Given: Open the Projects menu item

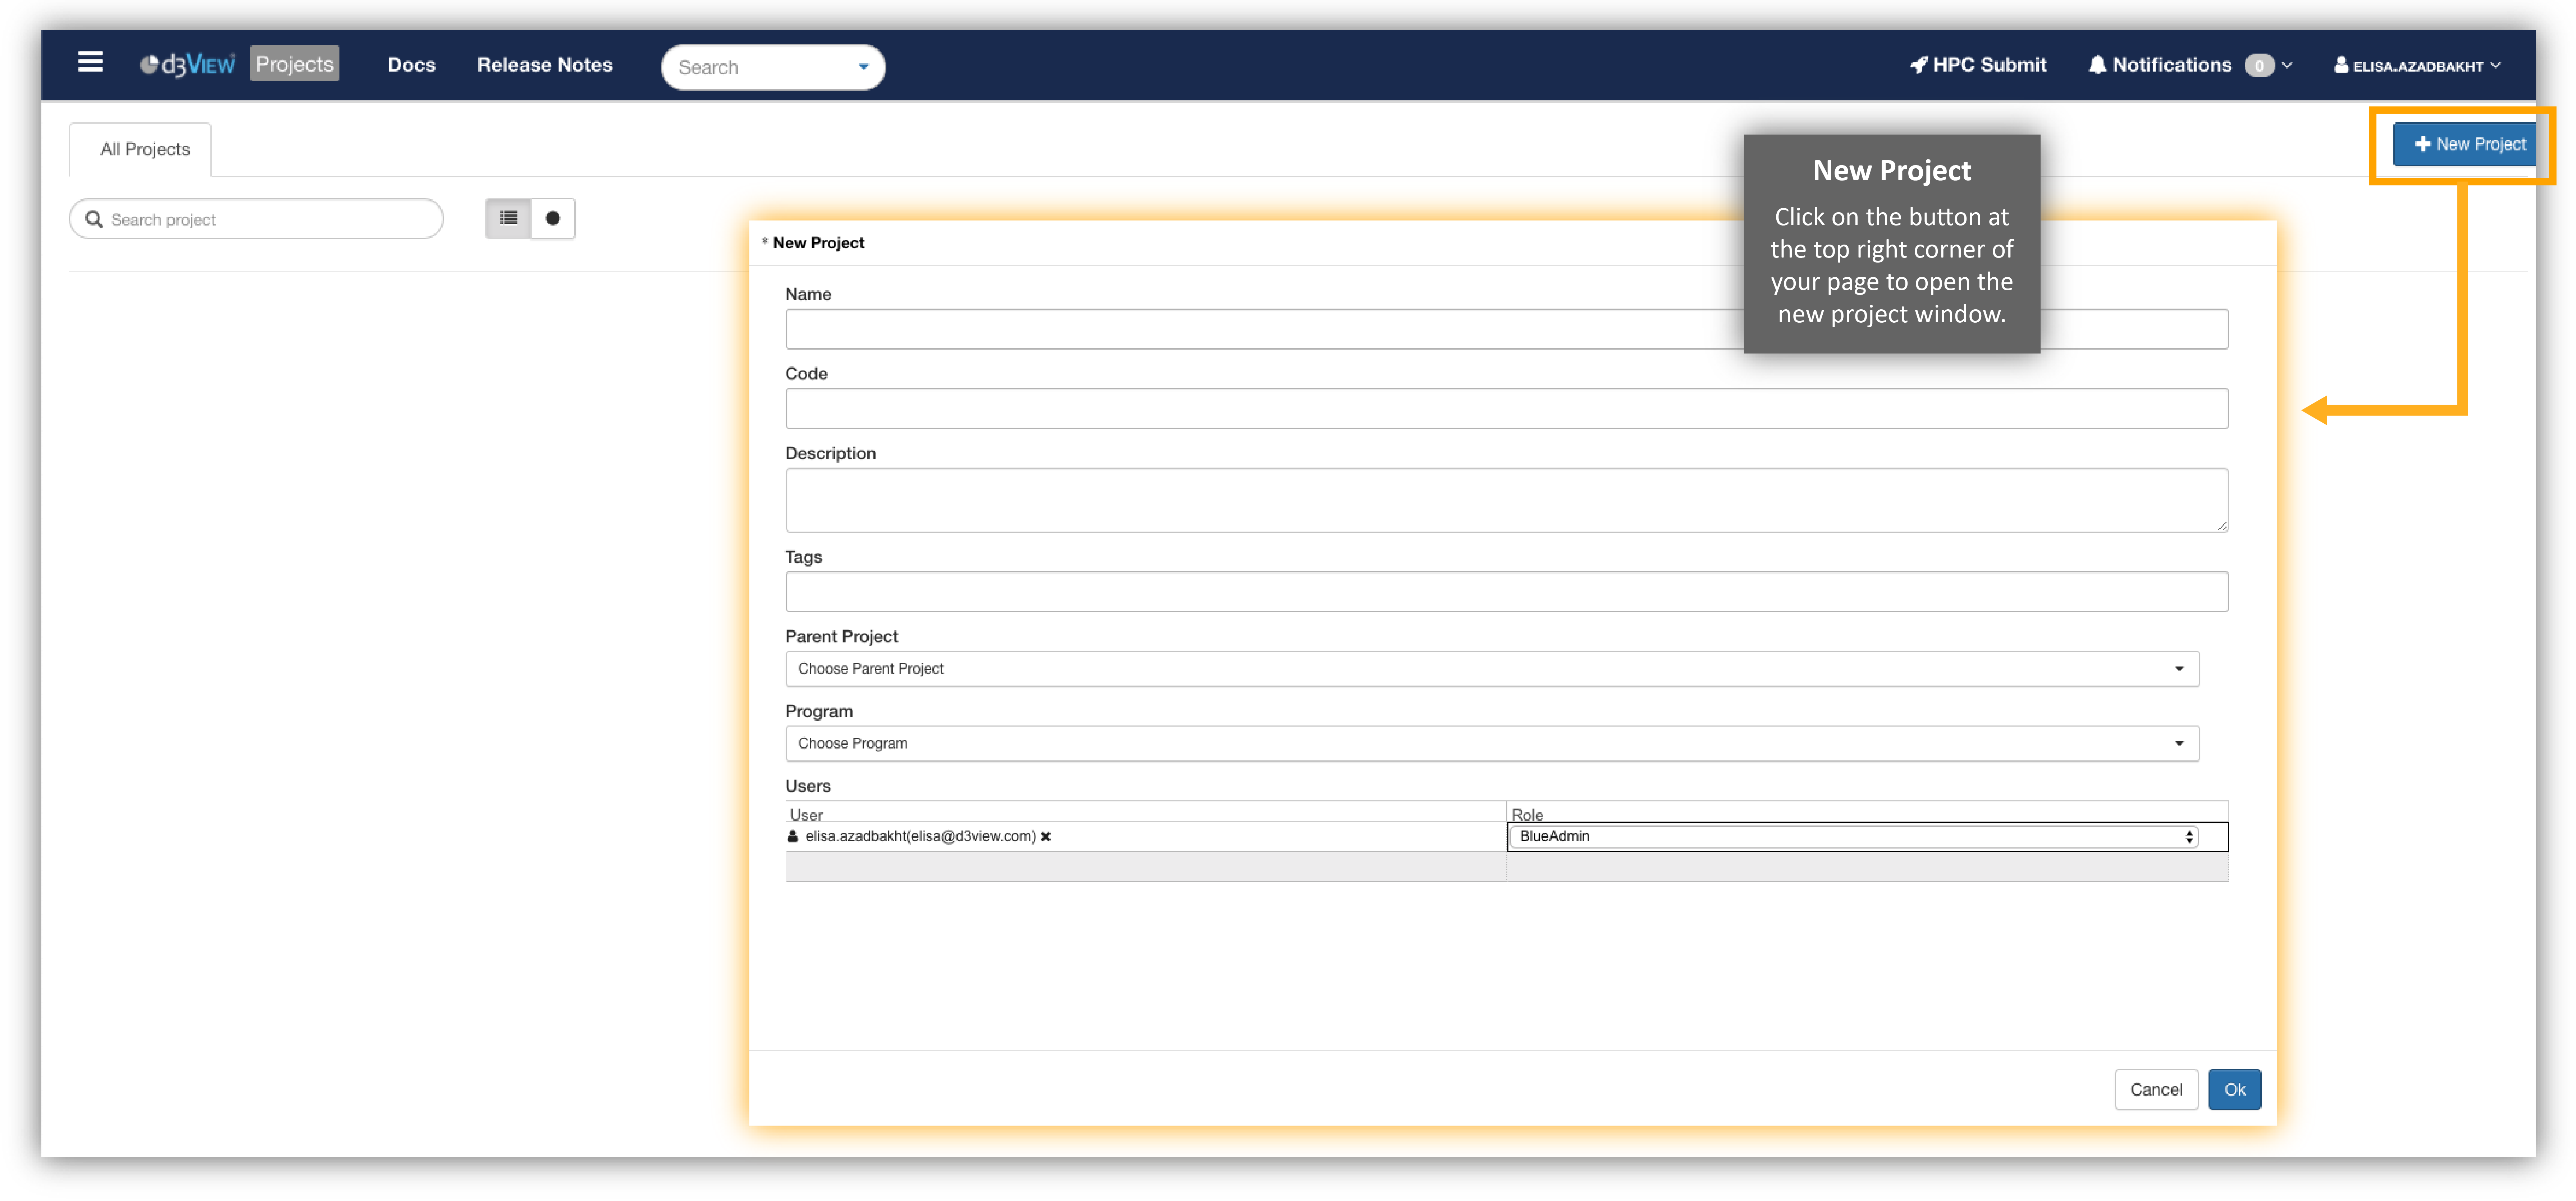Looking at the screenshot, I should pyautogui.click(x=294, y=64).
